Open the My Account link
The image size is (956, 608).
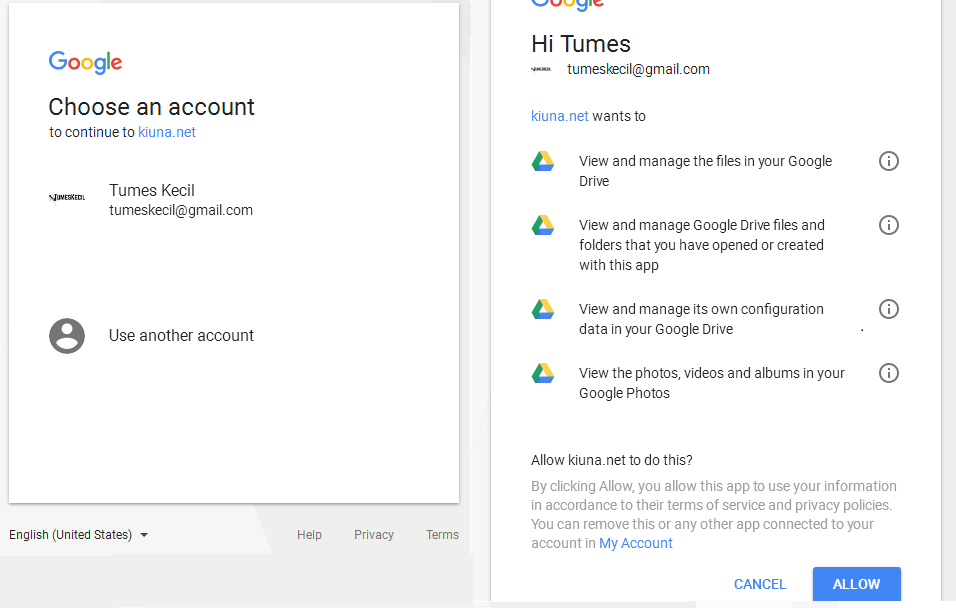(x=636, y=543)
